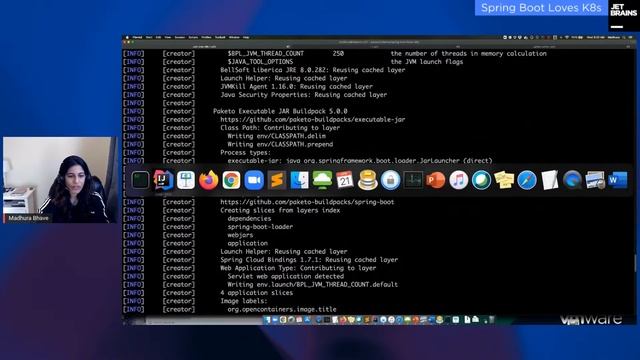The image size is (640, 360).
Task: Launch Sequel Pro pancake icon in Dock
Action: (x=368, y=180)
